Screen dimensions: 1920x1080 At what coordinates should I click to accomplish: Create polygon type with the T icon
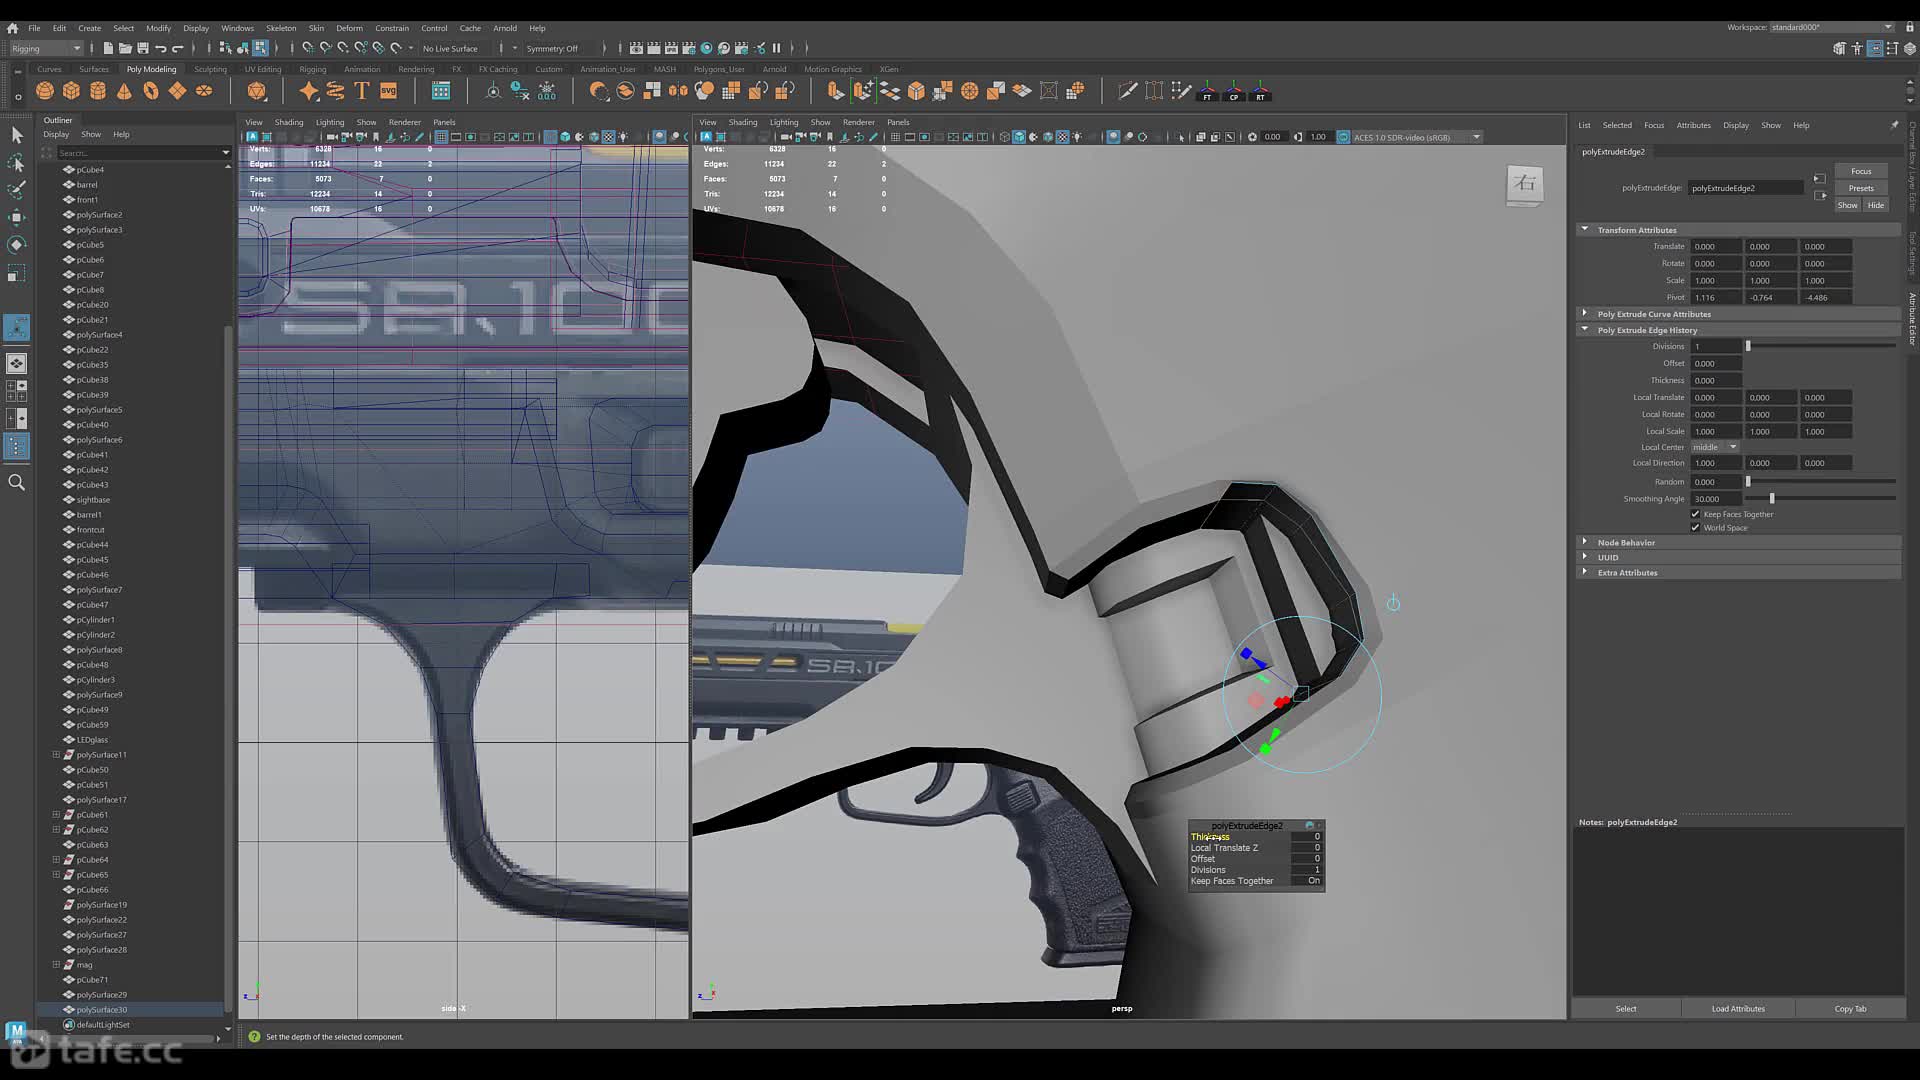click(x=362, y=91)
